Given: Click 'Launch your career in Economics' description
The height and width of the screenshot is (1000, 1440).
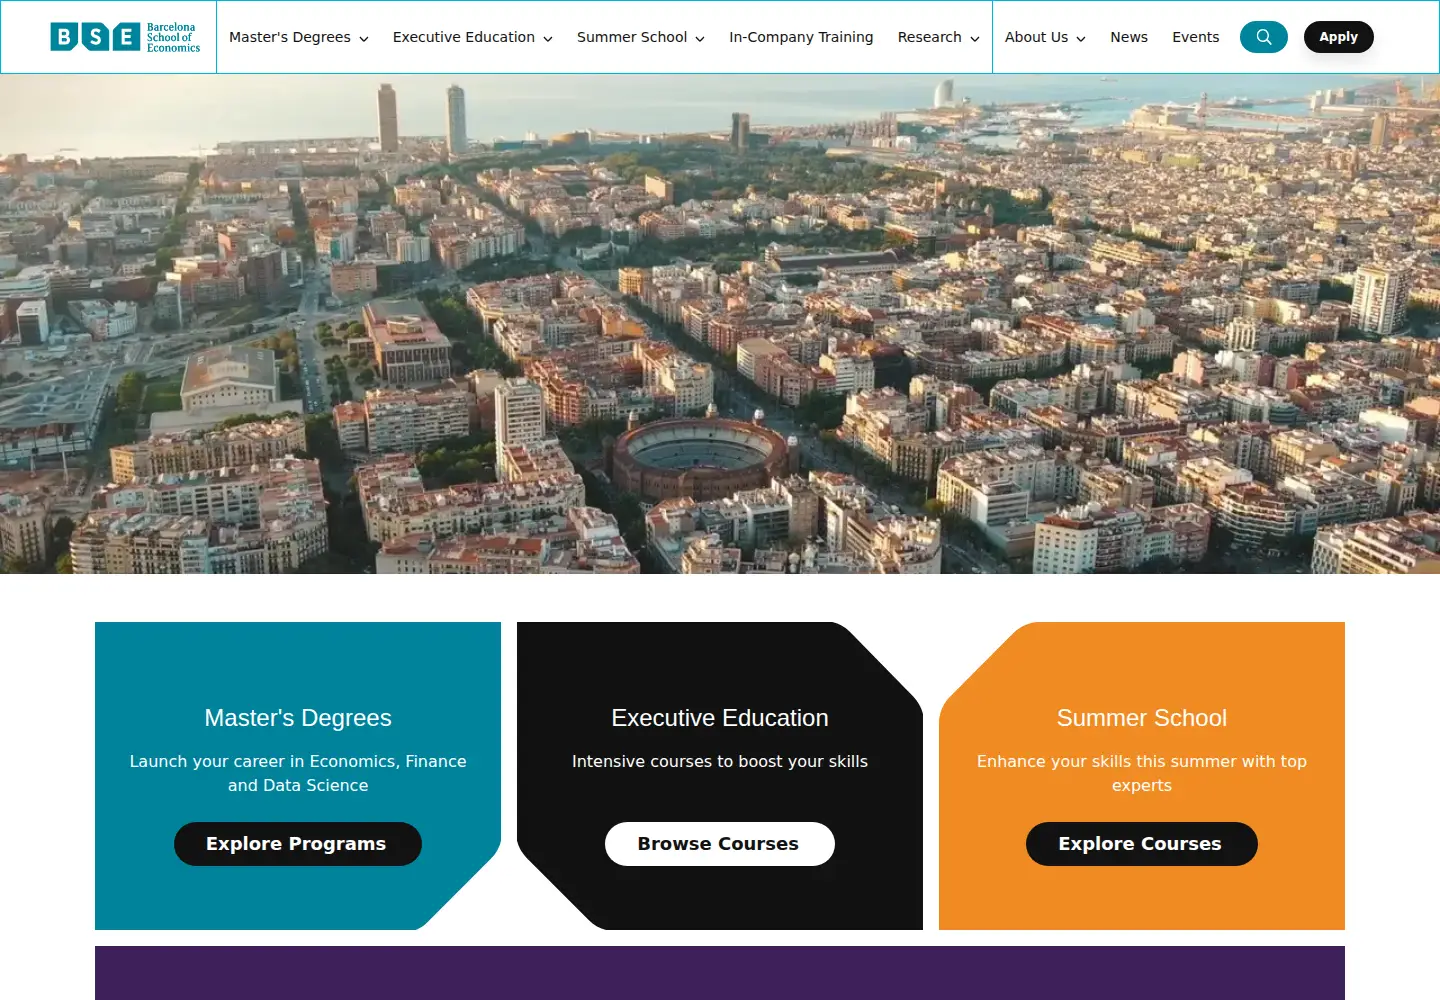Looking at the screenshot, I should [x=298, y=773].
